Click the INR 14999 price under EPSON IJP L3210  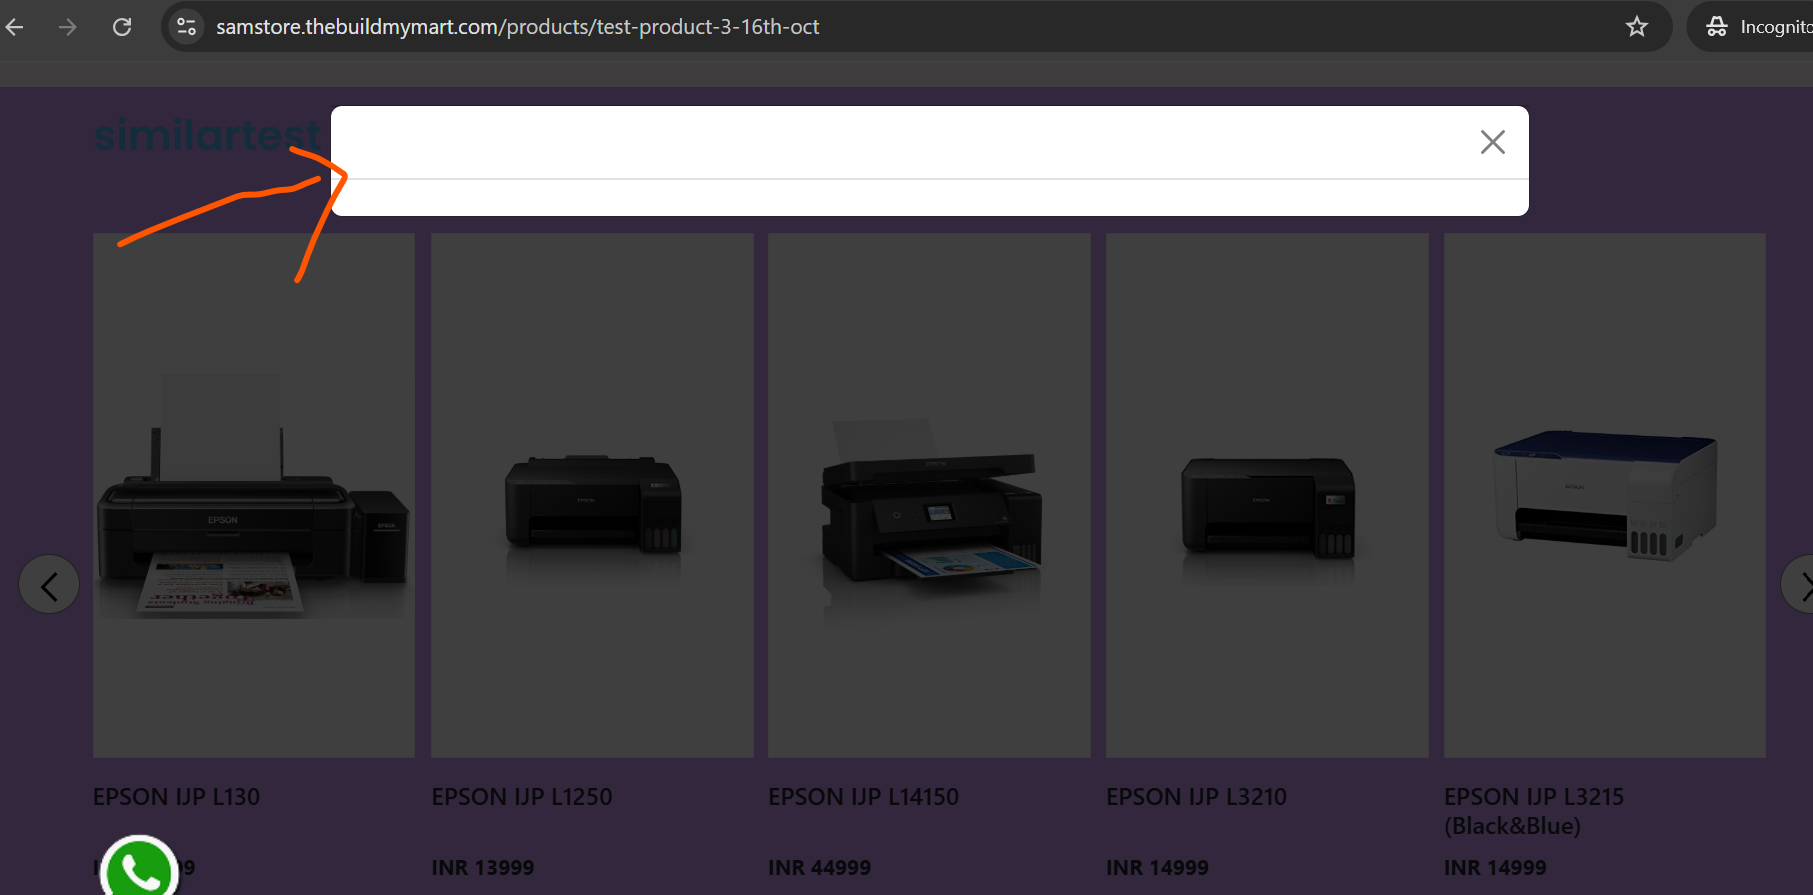(1158, 868)
